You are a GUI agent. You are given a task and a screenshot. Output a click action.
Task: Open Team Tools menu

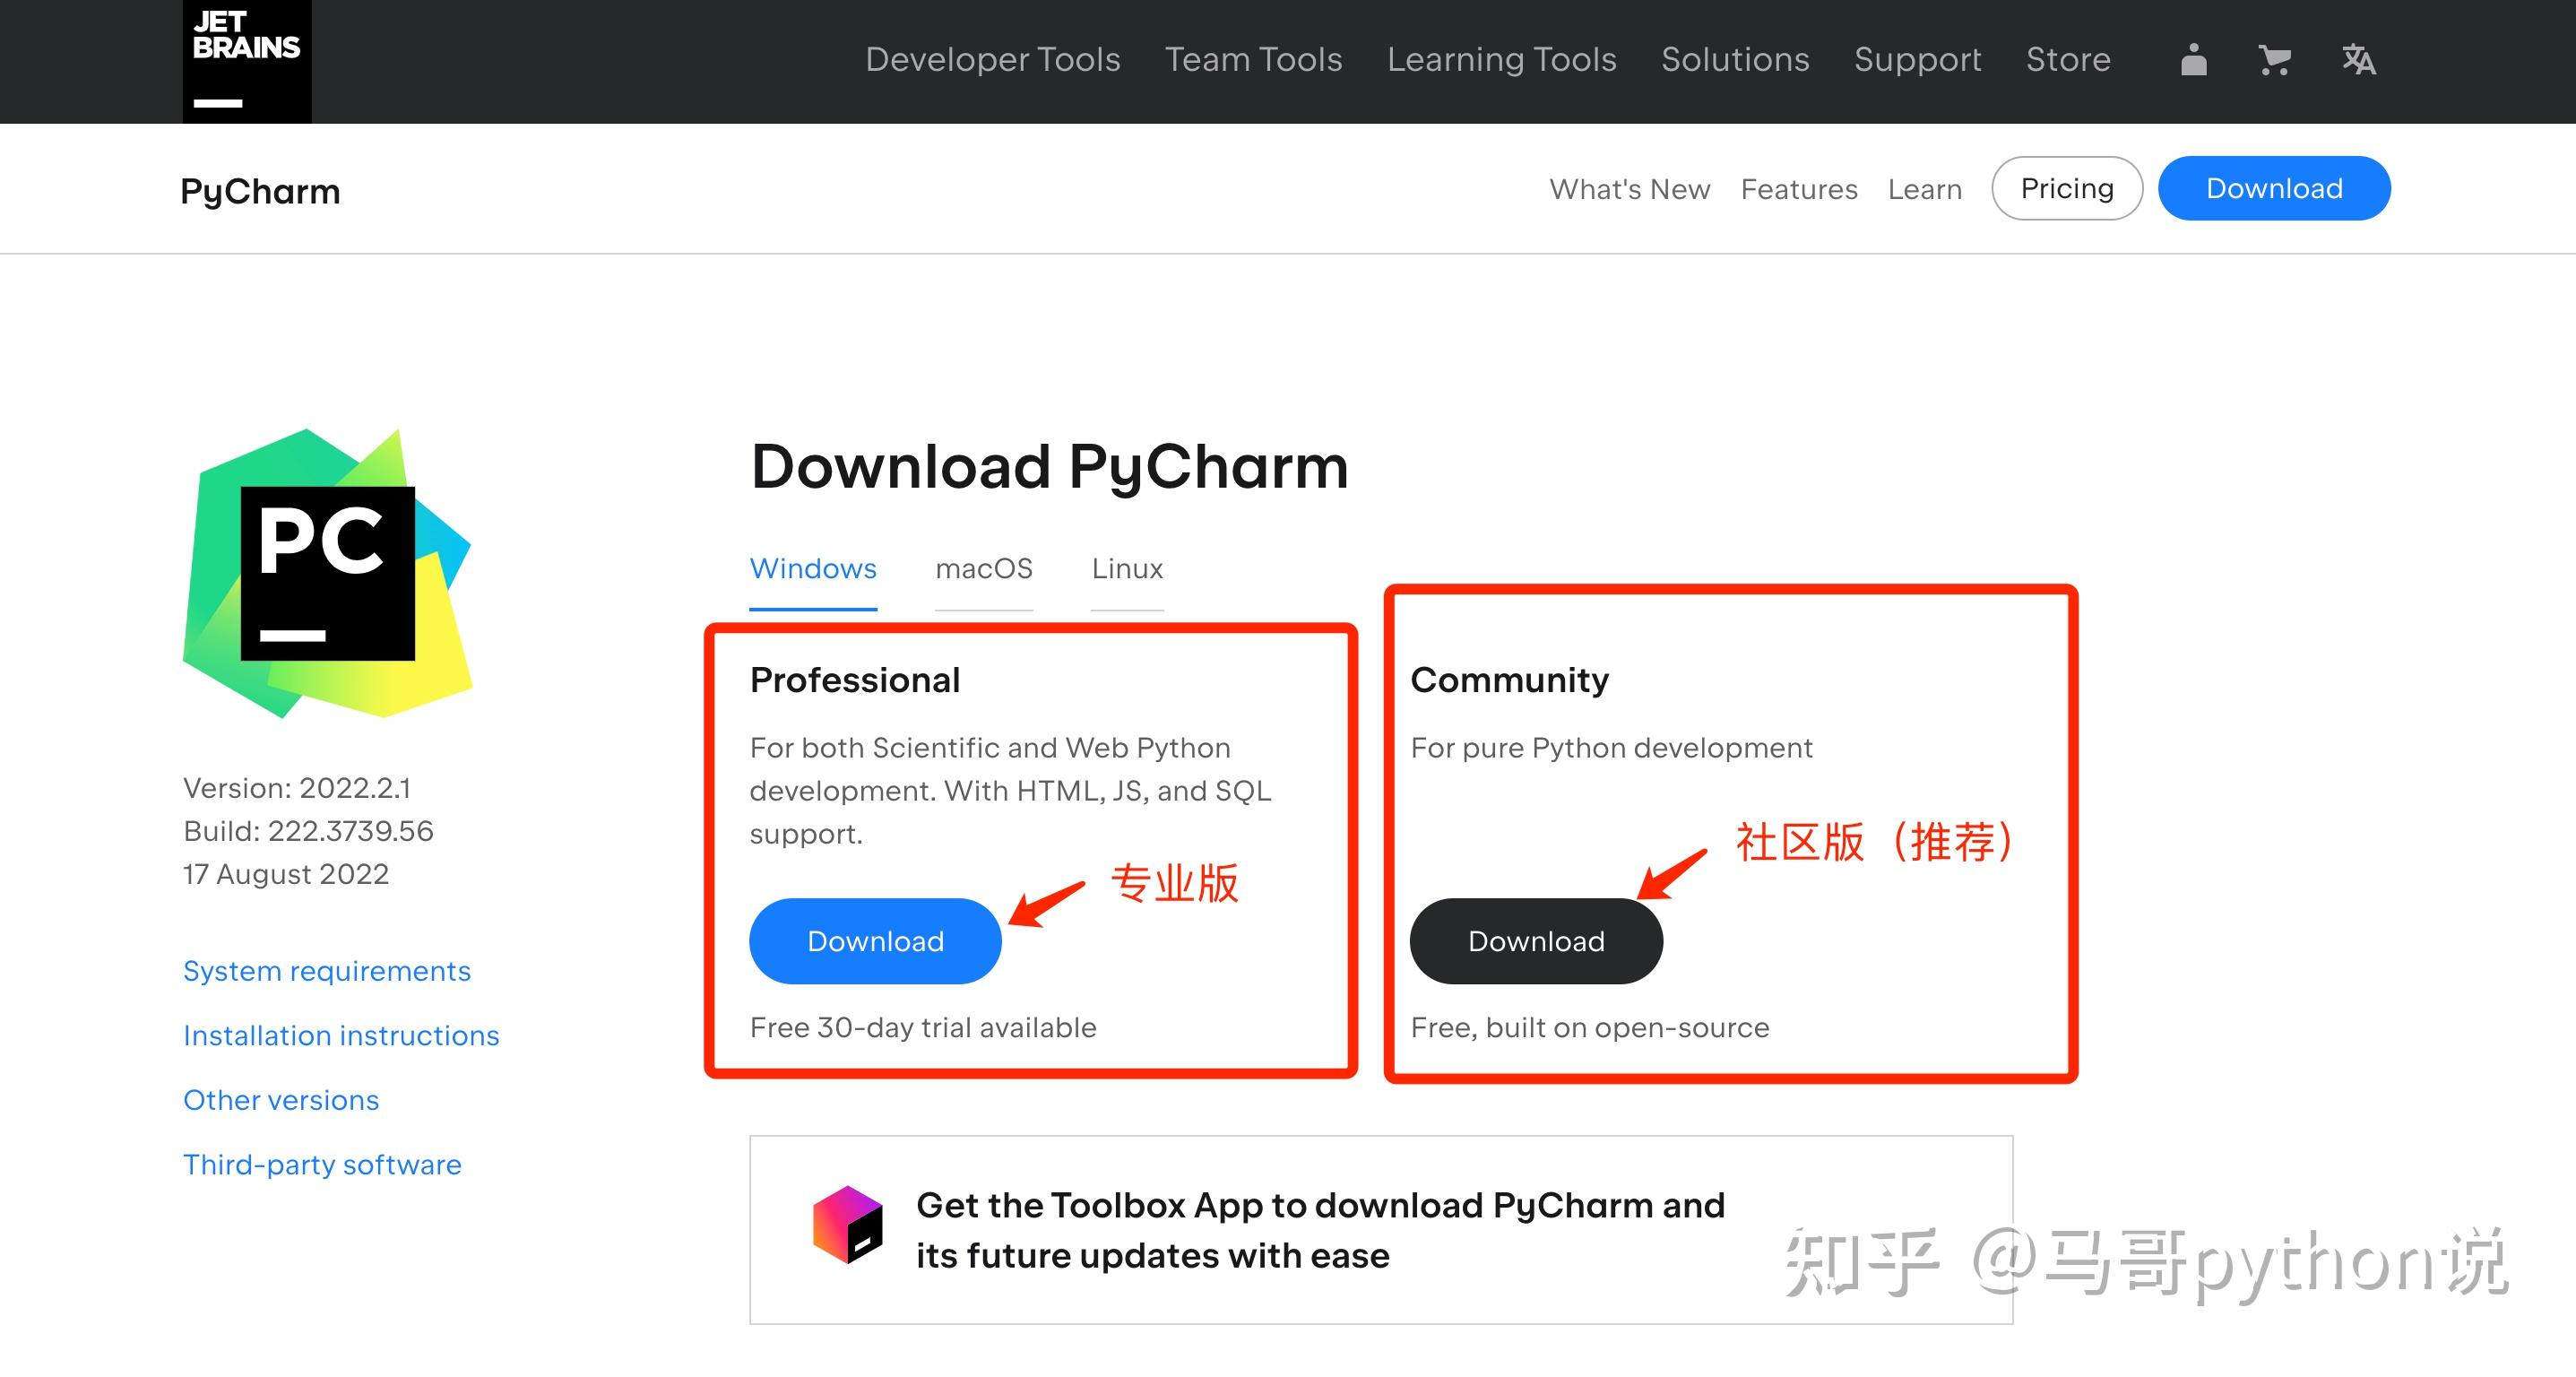tap(1253, 60)
